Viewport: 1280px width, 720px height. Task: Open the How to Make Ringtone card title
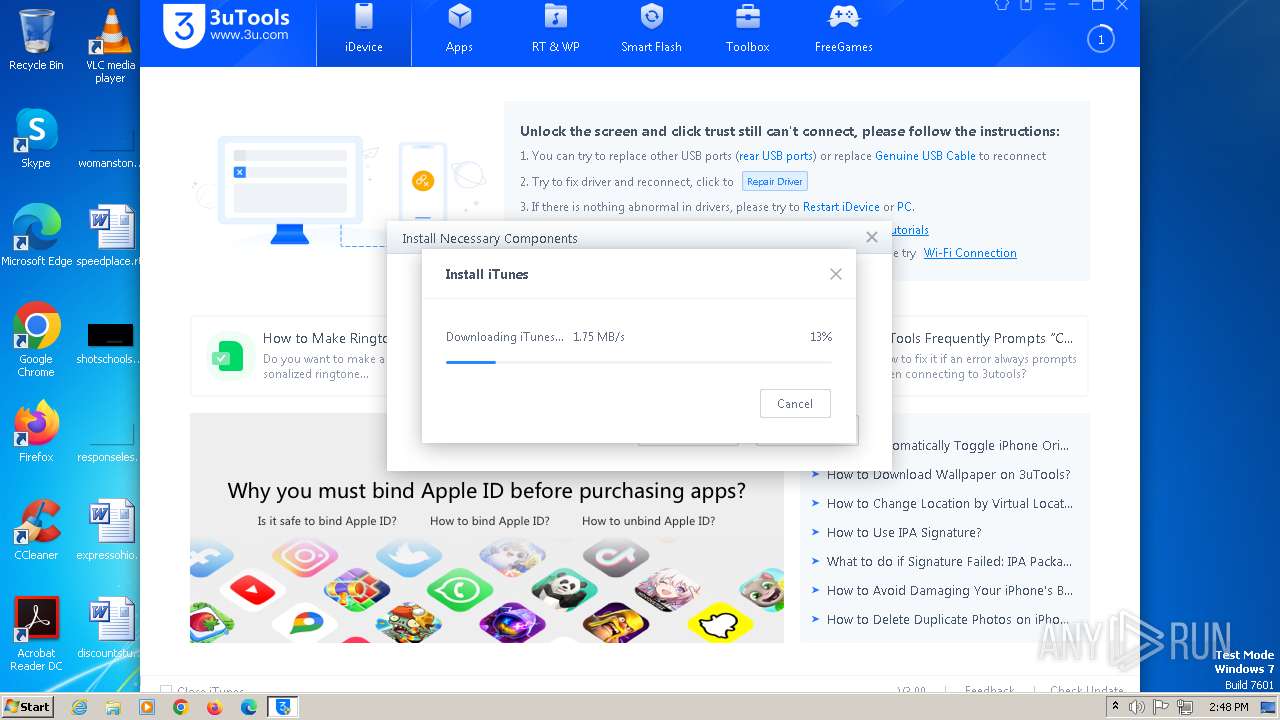(325, 338)
